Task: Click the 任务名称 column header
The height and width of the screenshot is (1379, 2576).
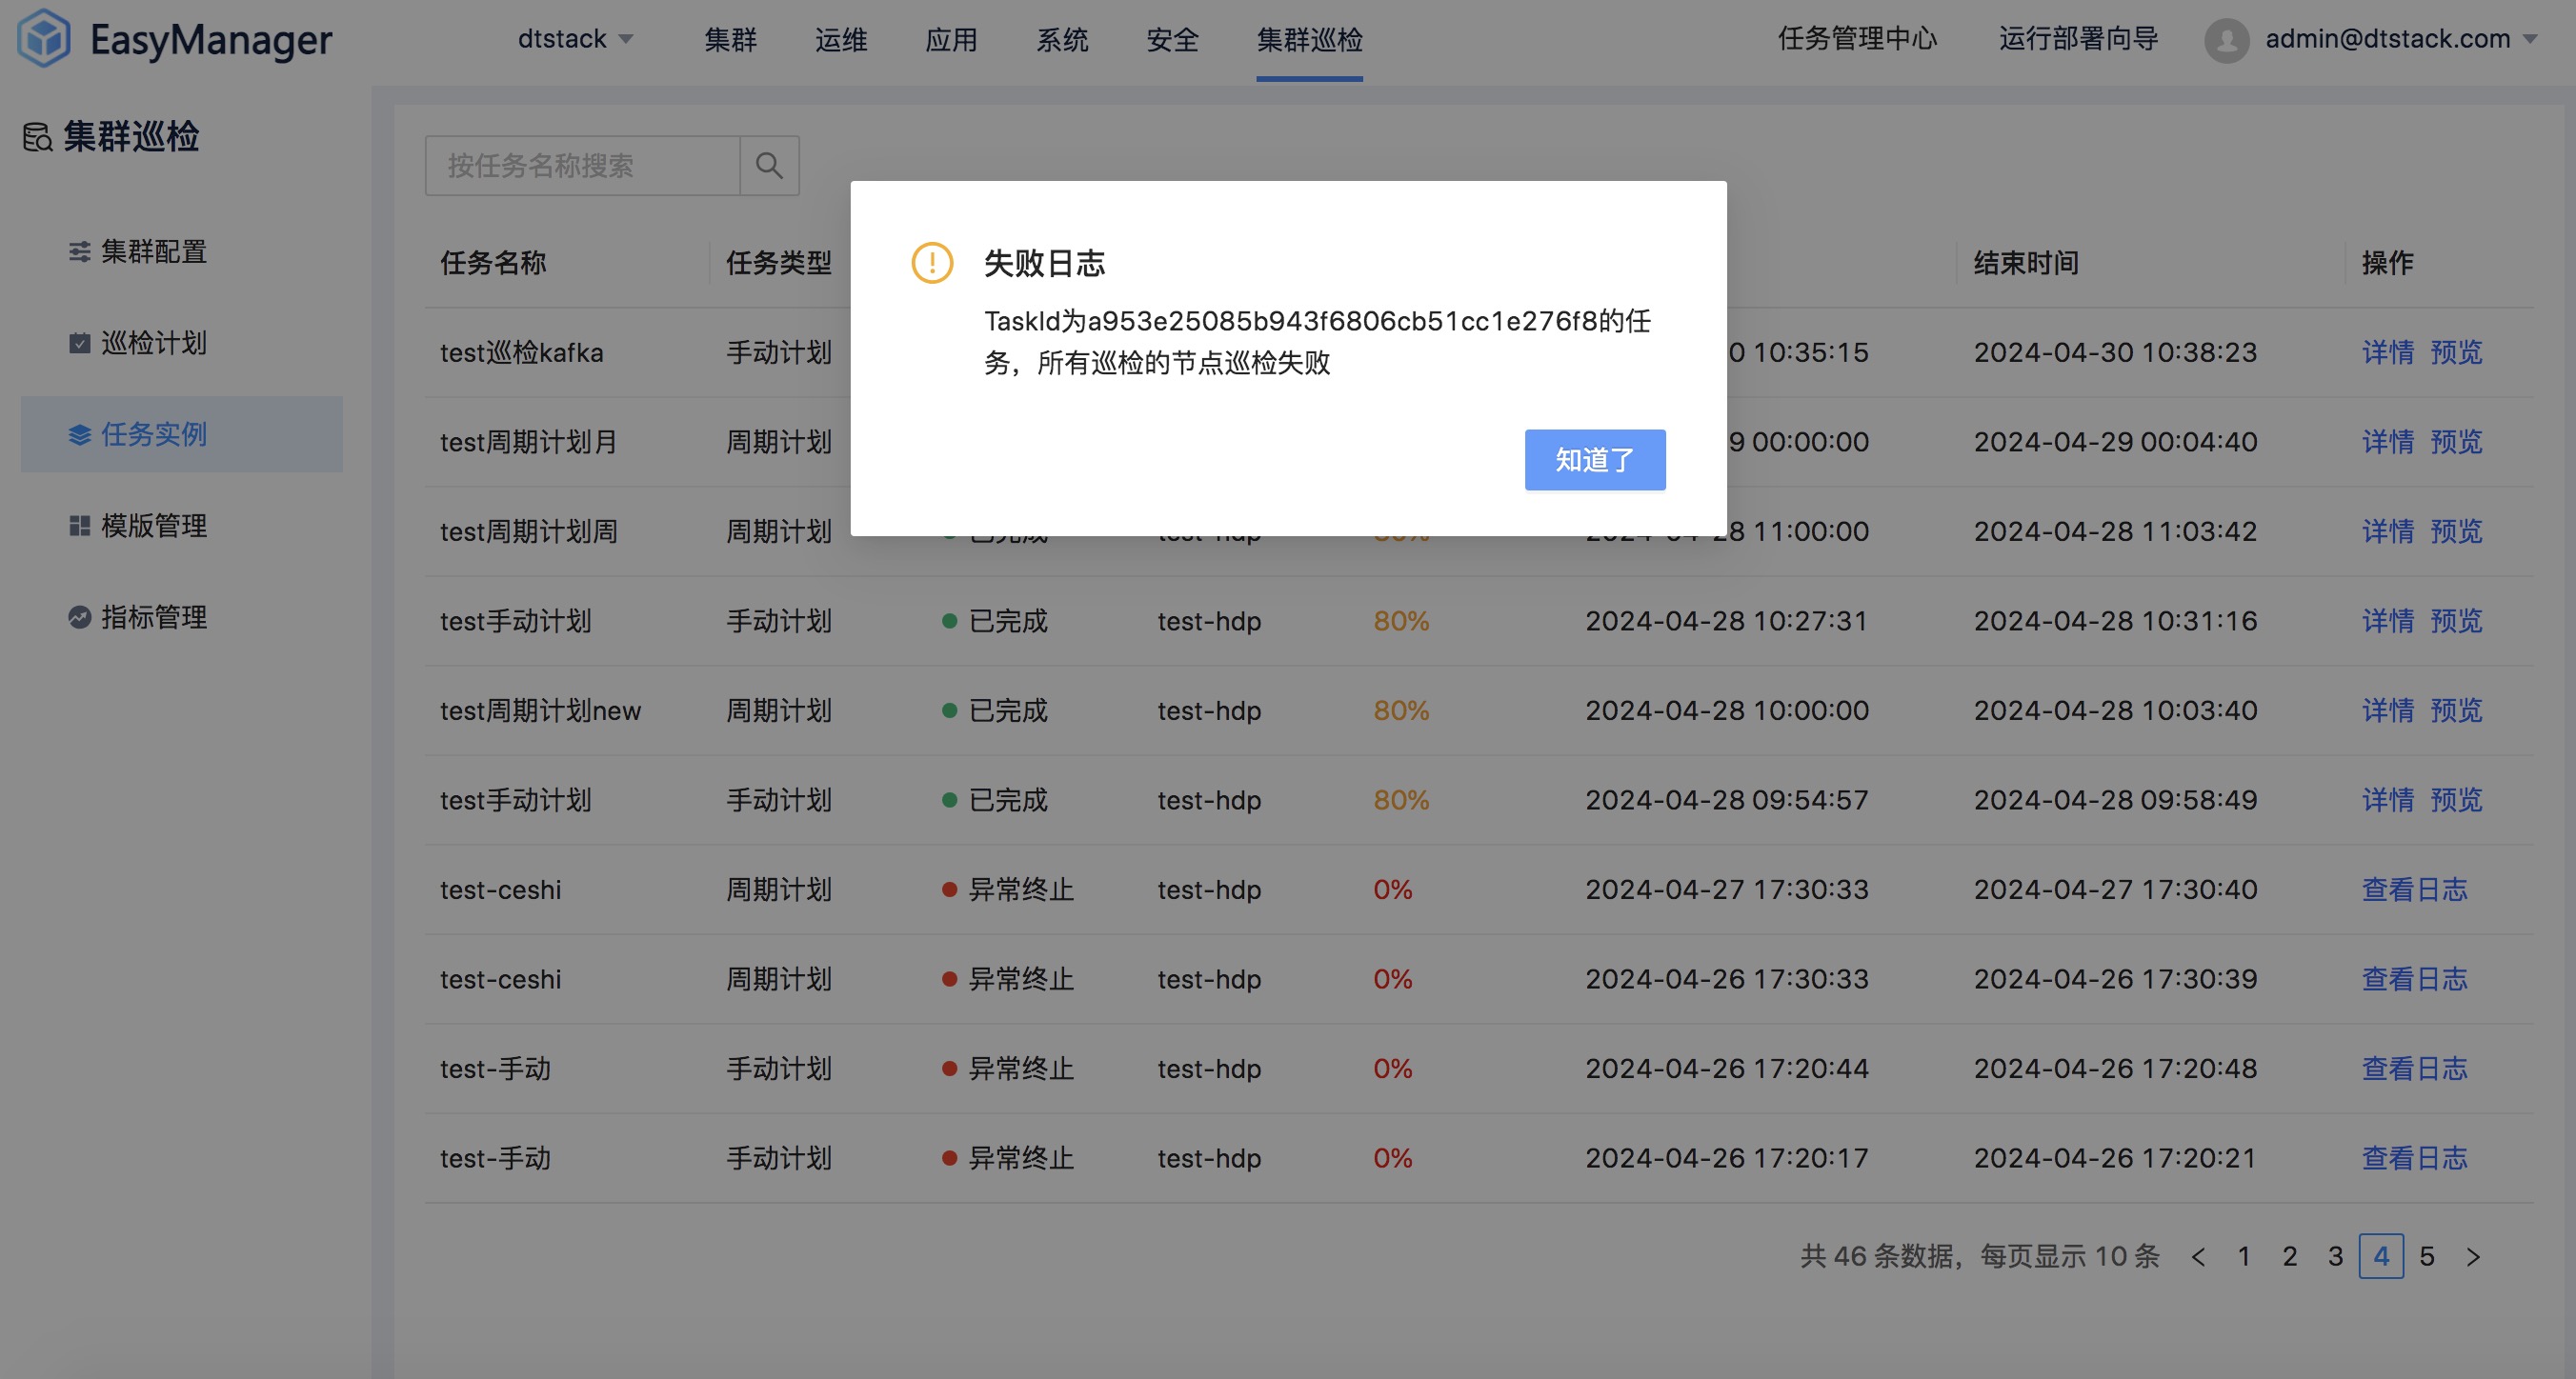Action: click(493, 263)
